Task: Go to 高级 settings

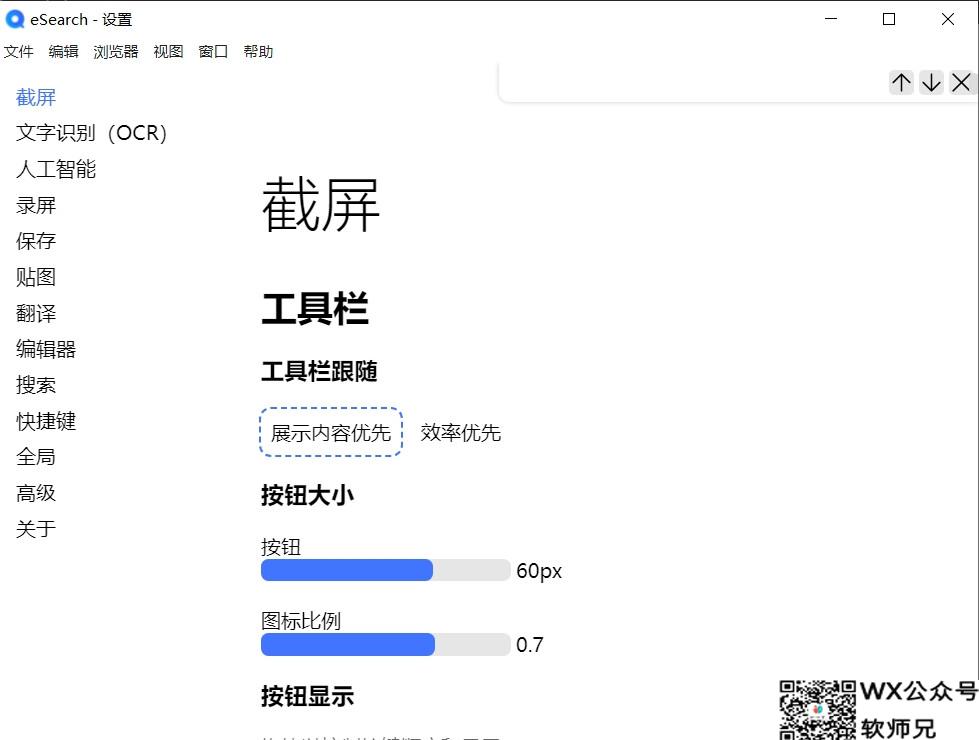Action: tap(36, 493)
